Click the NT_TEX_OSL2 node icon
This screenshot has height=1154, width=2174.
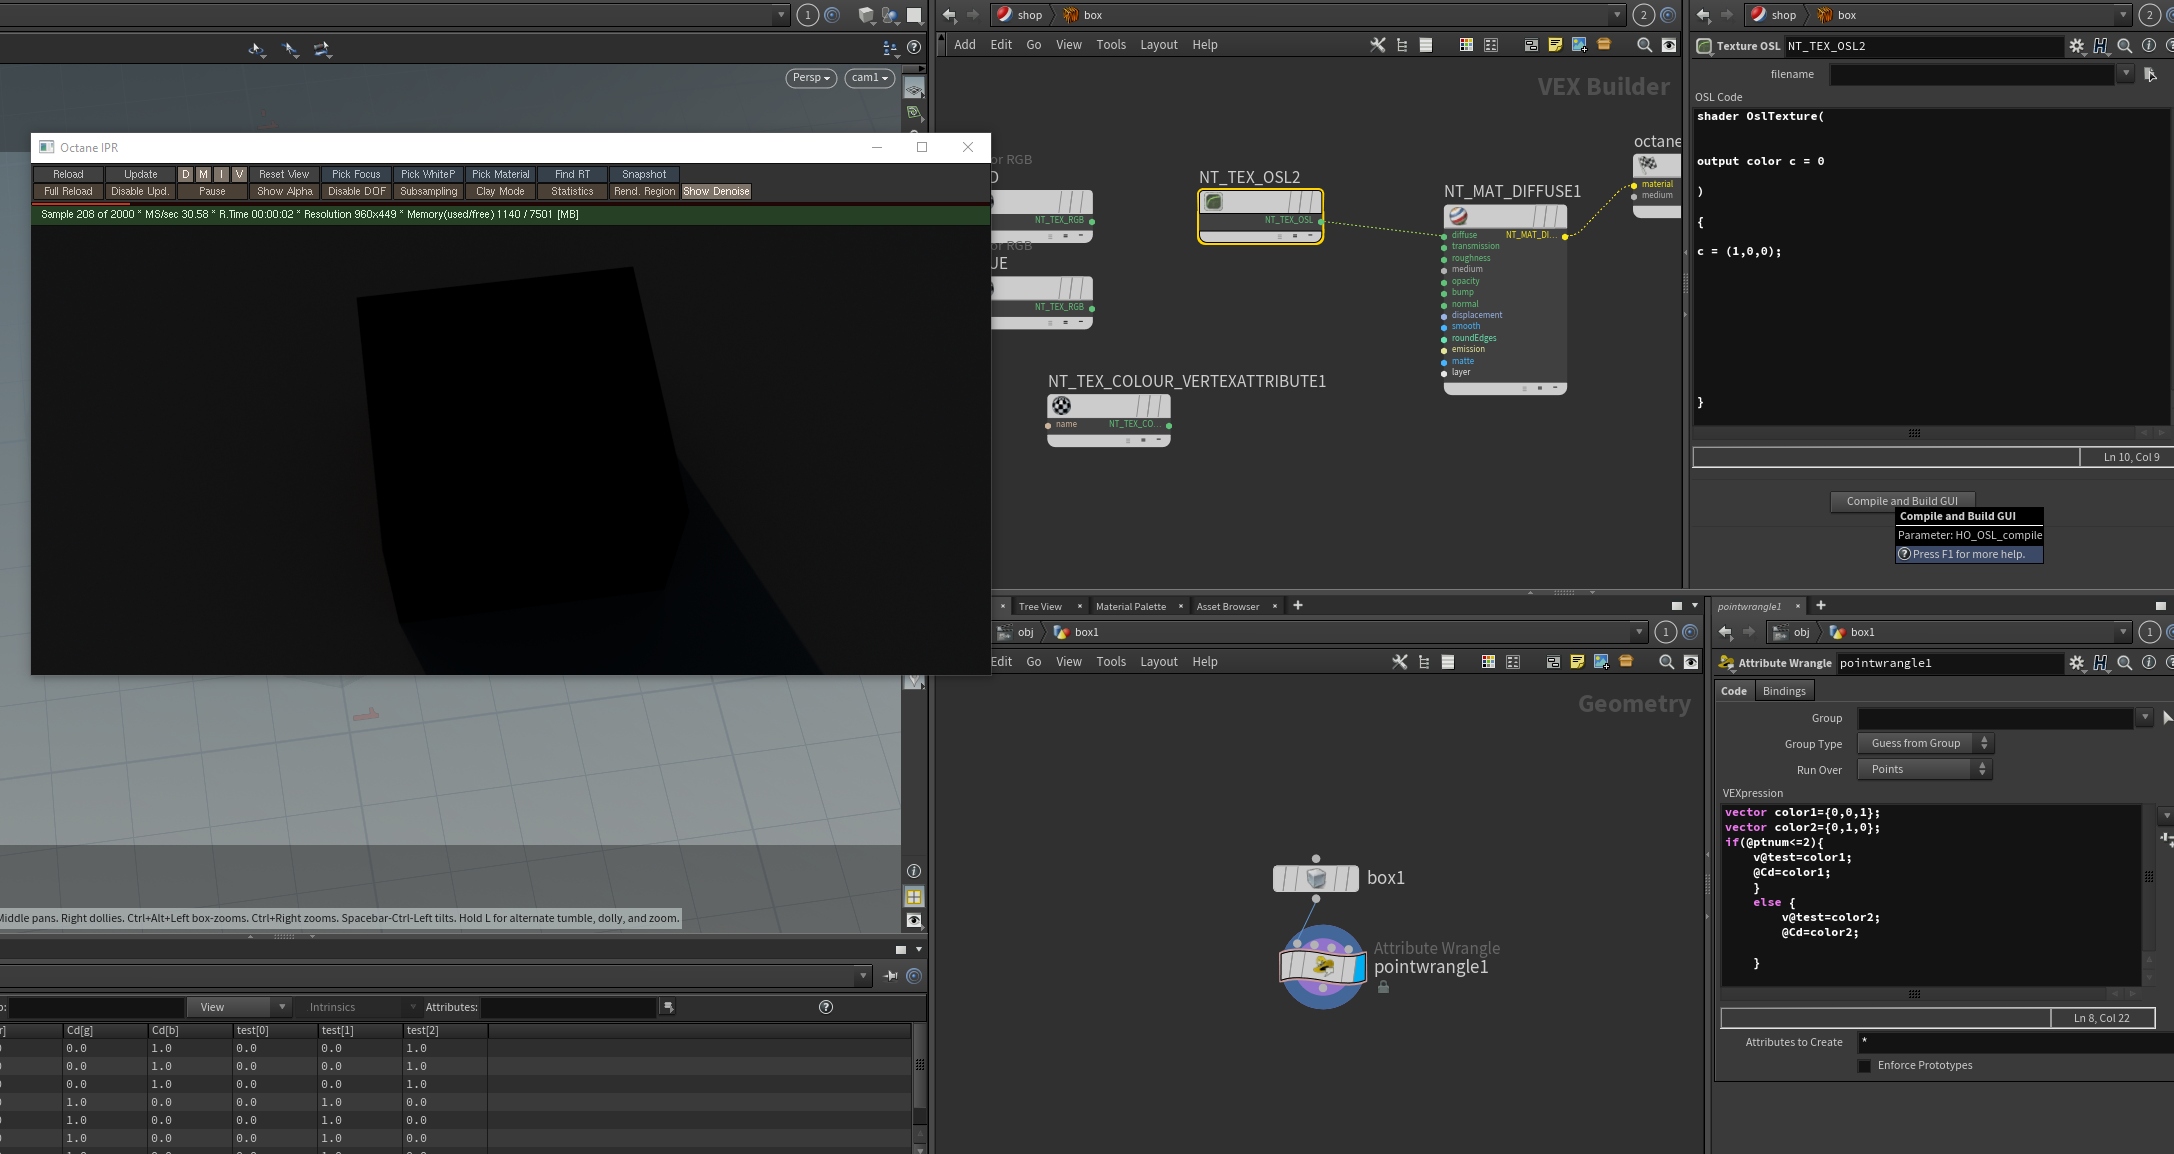click(1213, 202)
